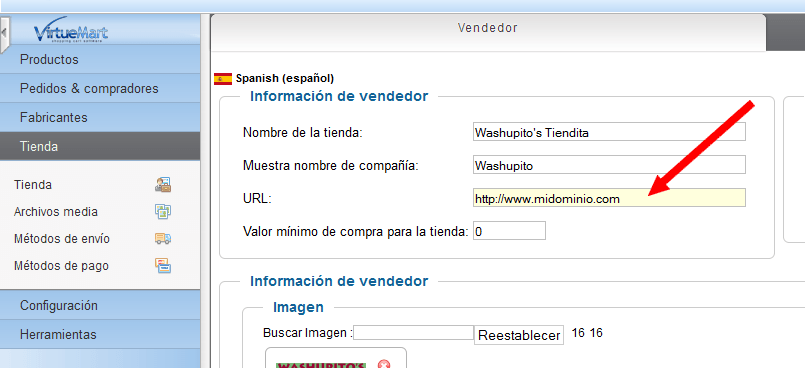The height and width of the screenshot is (368, 805).
Task: Expand the Pedidos & compradores section
Action: tap(100, 88)
